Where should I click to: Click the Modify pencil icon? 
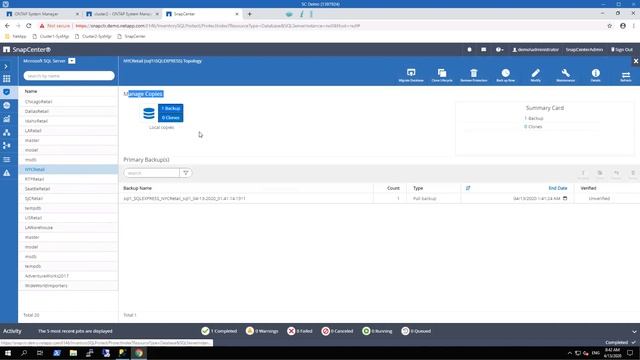click(536, 75)
